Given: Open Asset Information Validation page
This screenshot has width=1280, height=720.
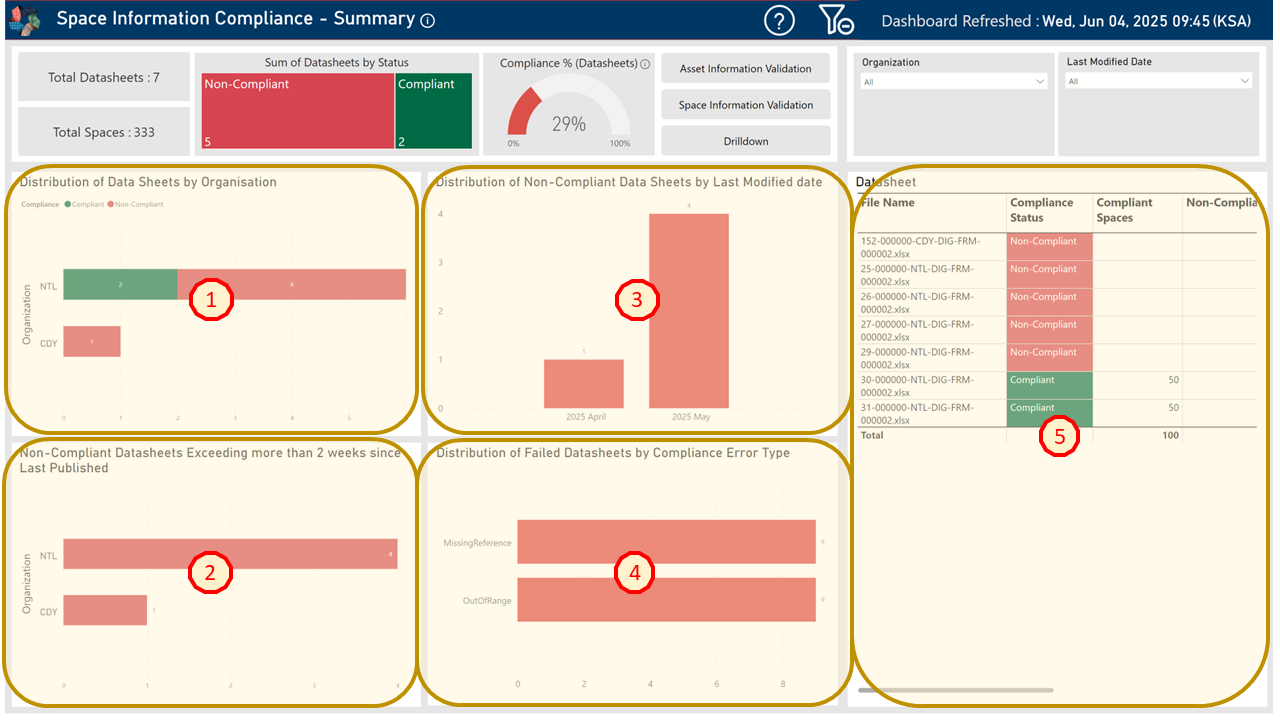Looking at the screenshot, I should (745, 69).
